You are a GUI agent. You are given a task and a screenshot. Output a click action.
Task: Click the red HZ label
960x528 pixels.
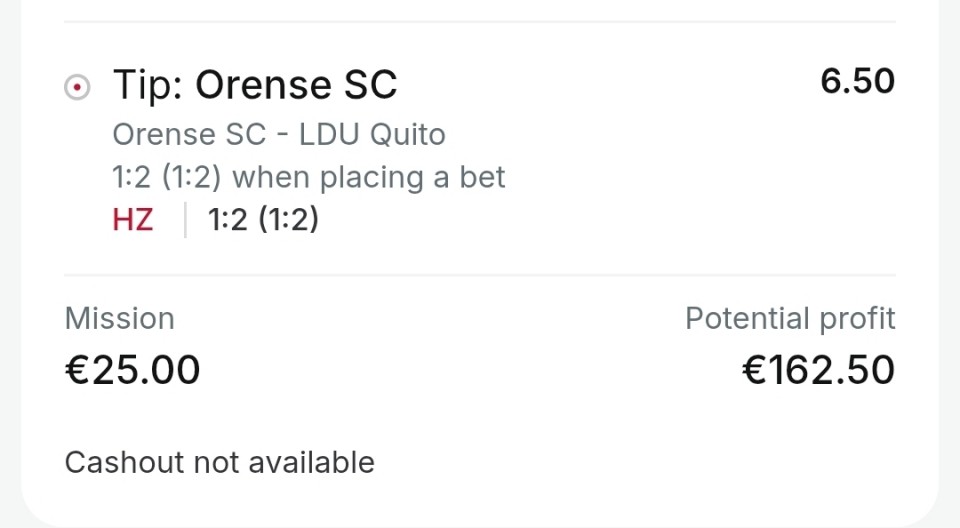coord(133,220)
